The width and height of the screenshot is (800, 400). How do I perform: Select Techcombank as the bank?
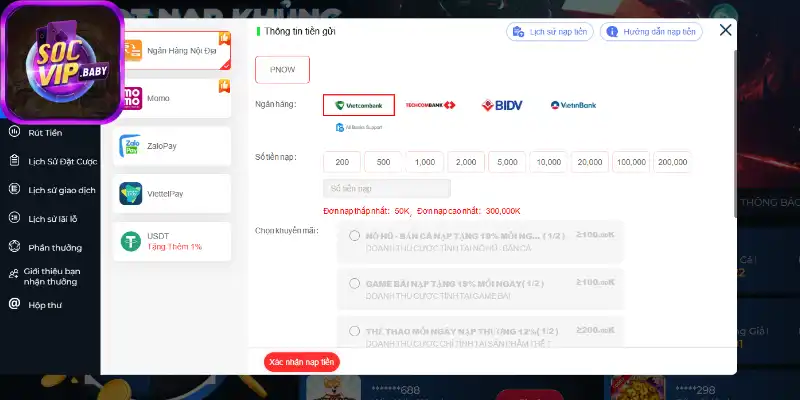(x=430, y=105)
